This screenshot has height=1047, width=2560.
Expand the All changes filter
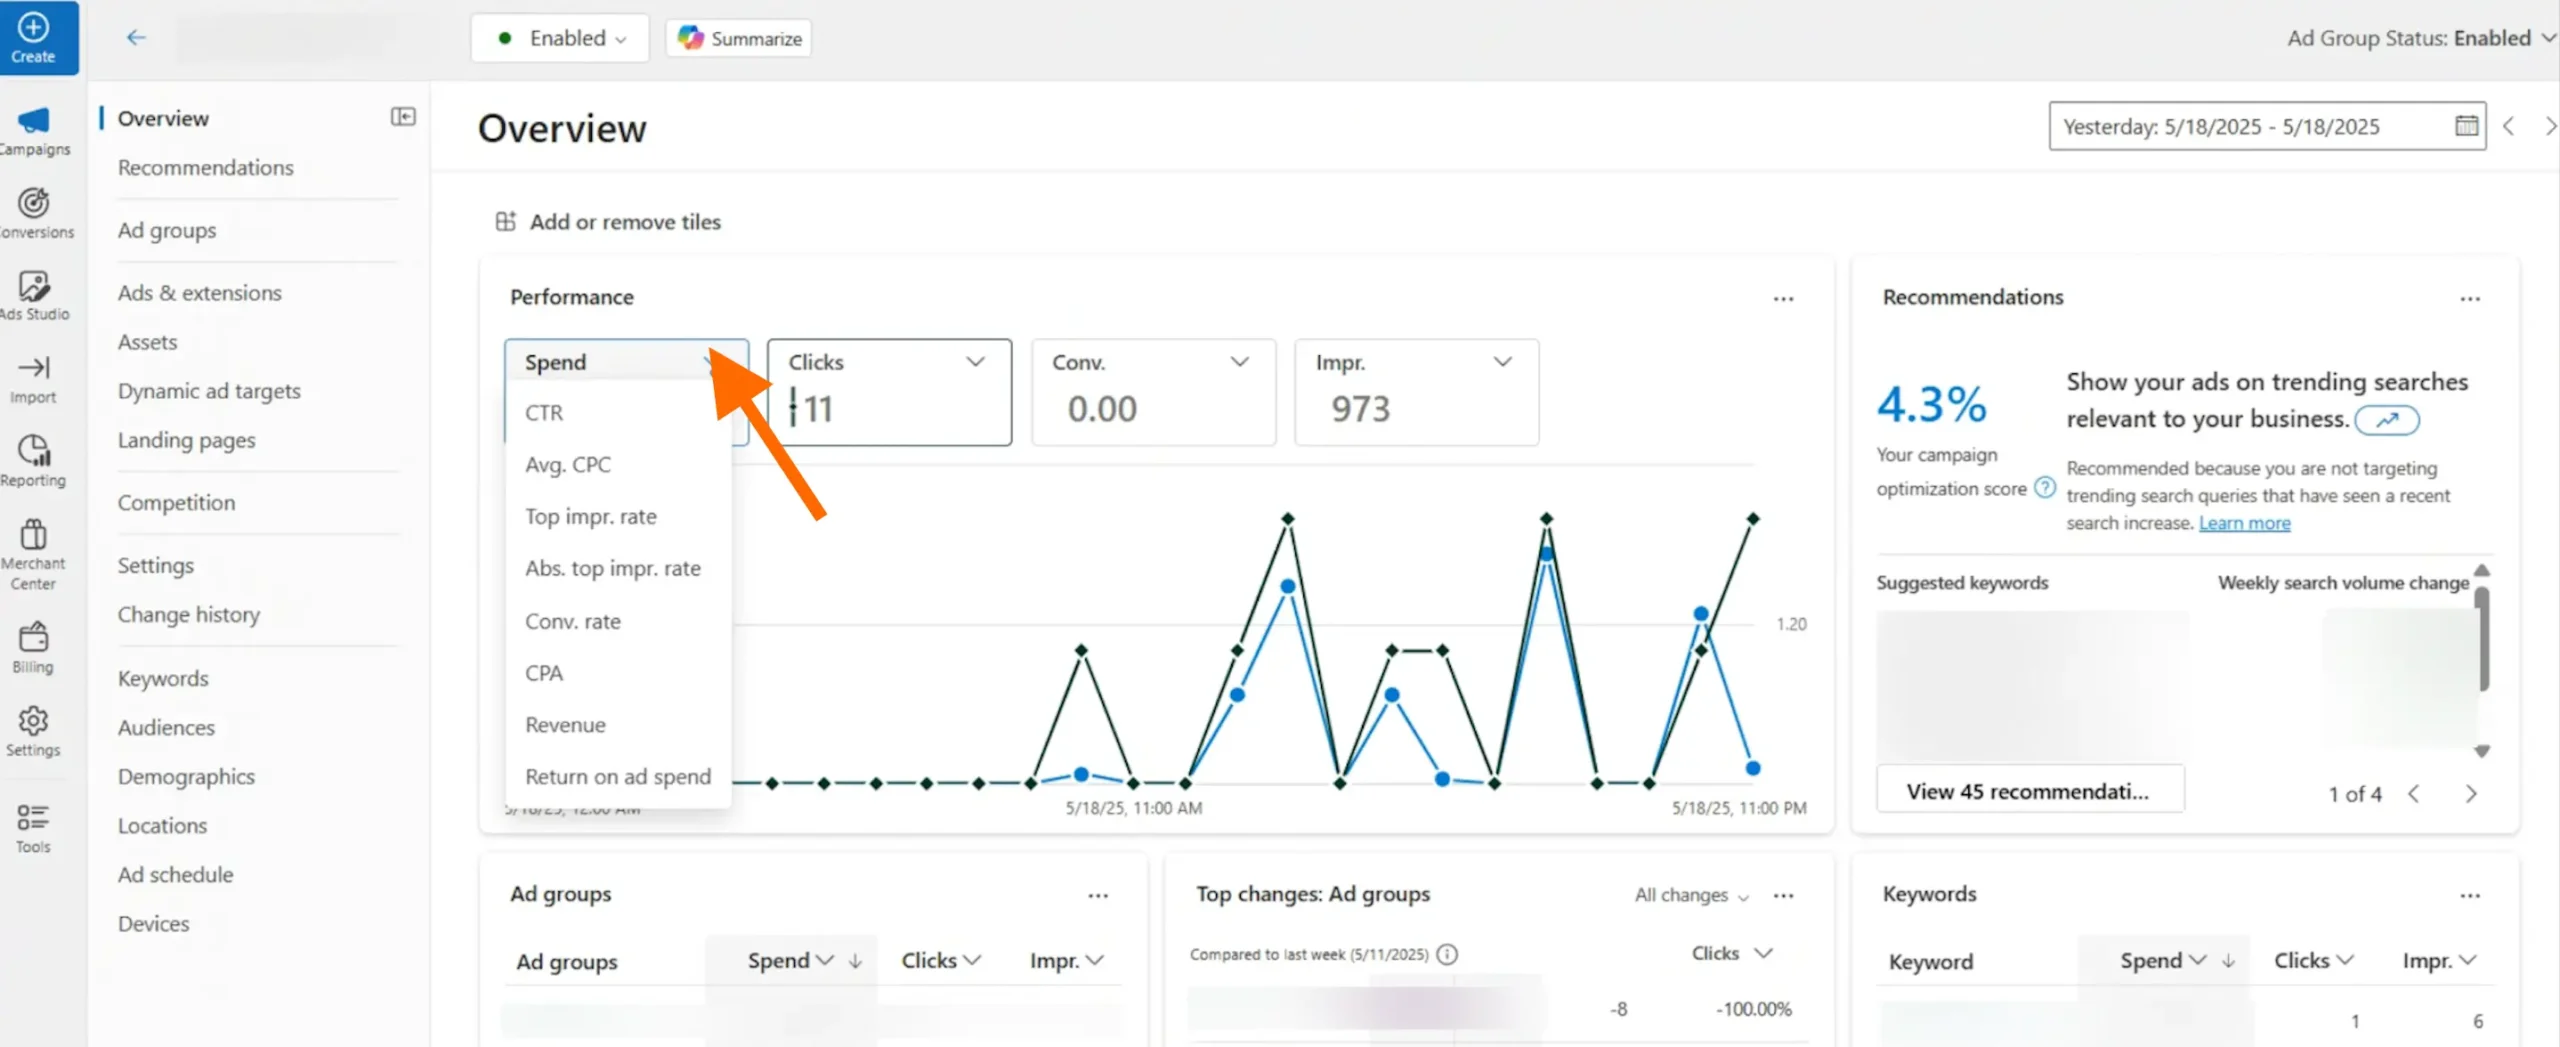tap(1690, 895)
